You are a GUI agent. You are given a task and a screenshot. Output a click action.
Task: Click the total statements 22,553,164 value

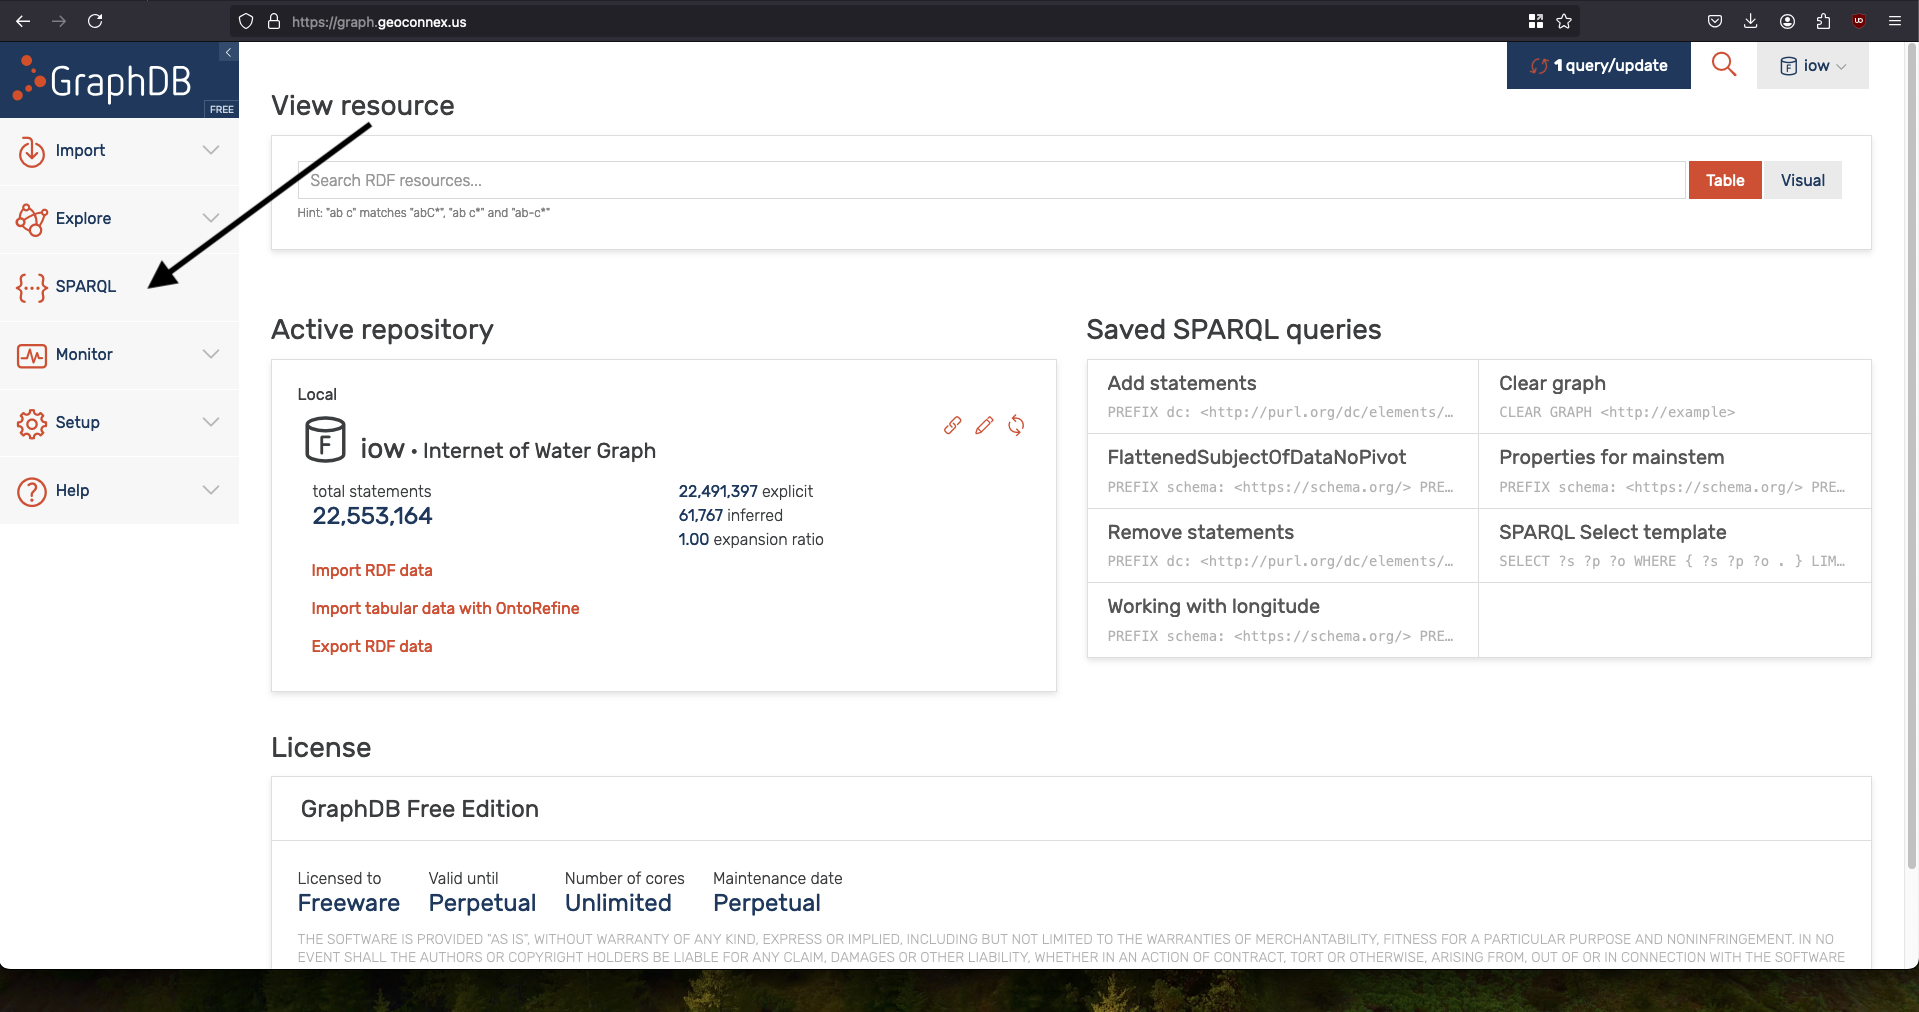tap(372, 516)
